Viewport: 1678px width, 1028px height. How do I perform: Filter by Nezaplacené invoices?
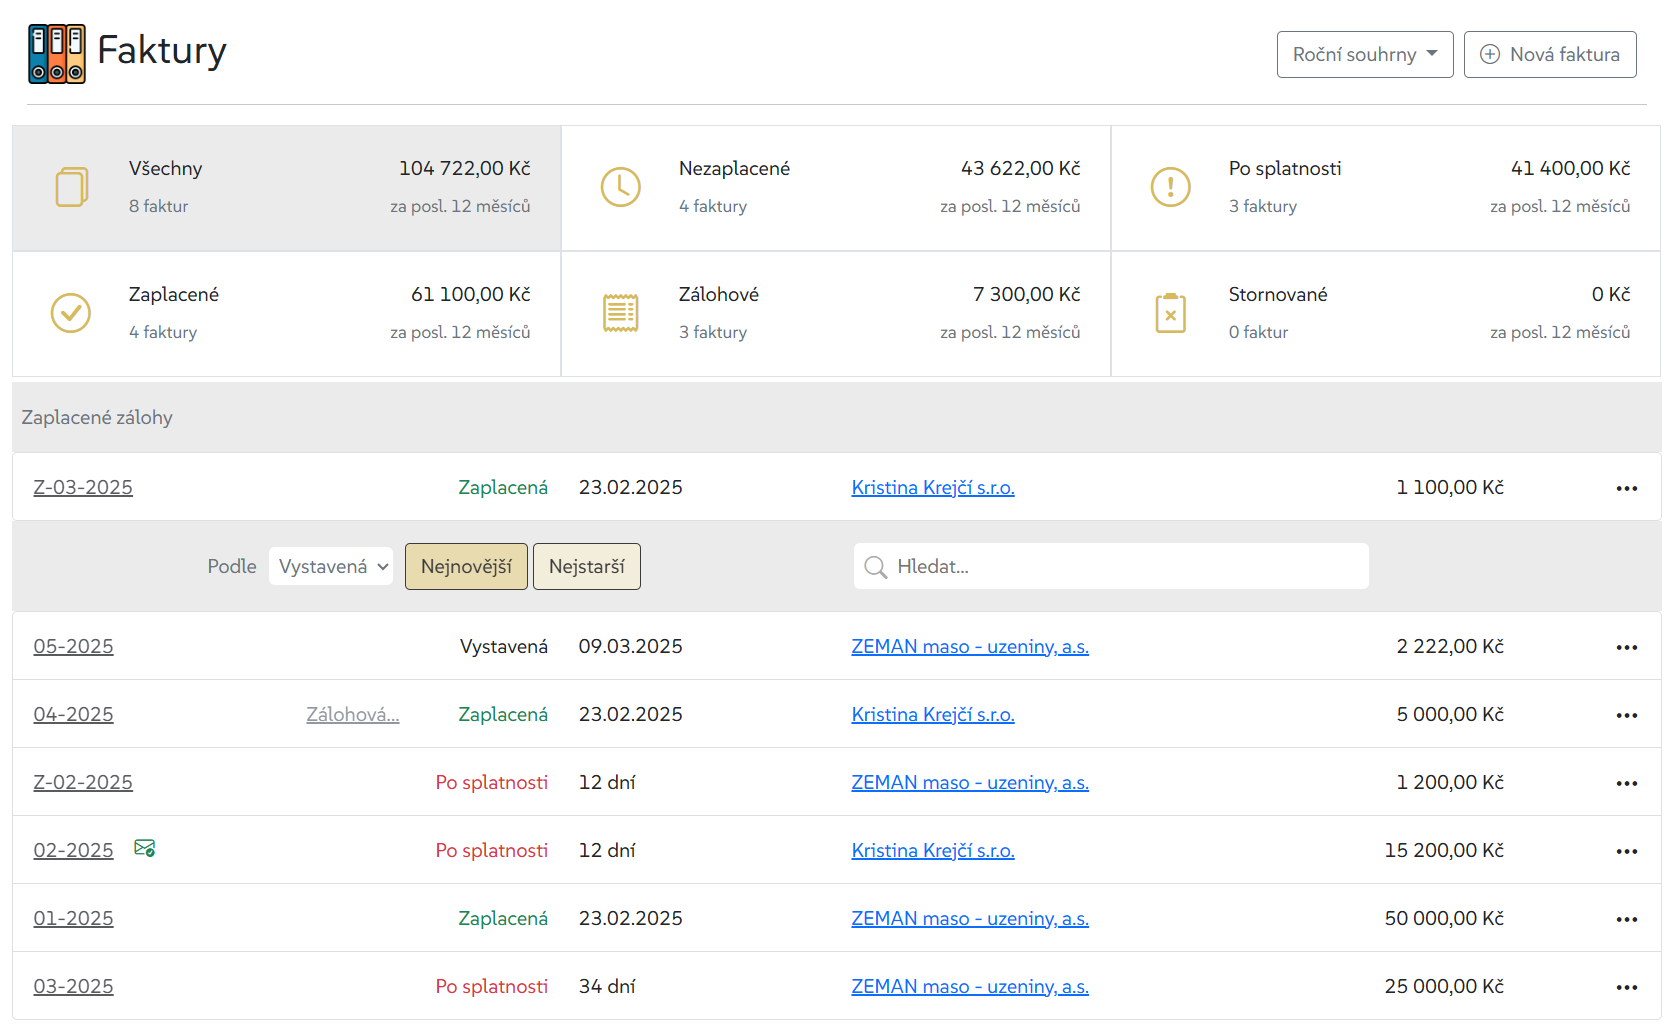click(836, 188)
